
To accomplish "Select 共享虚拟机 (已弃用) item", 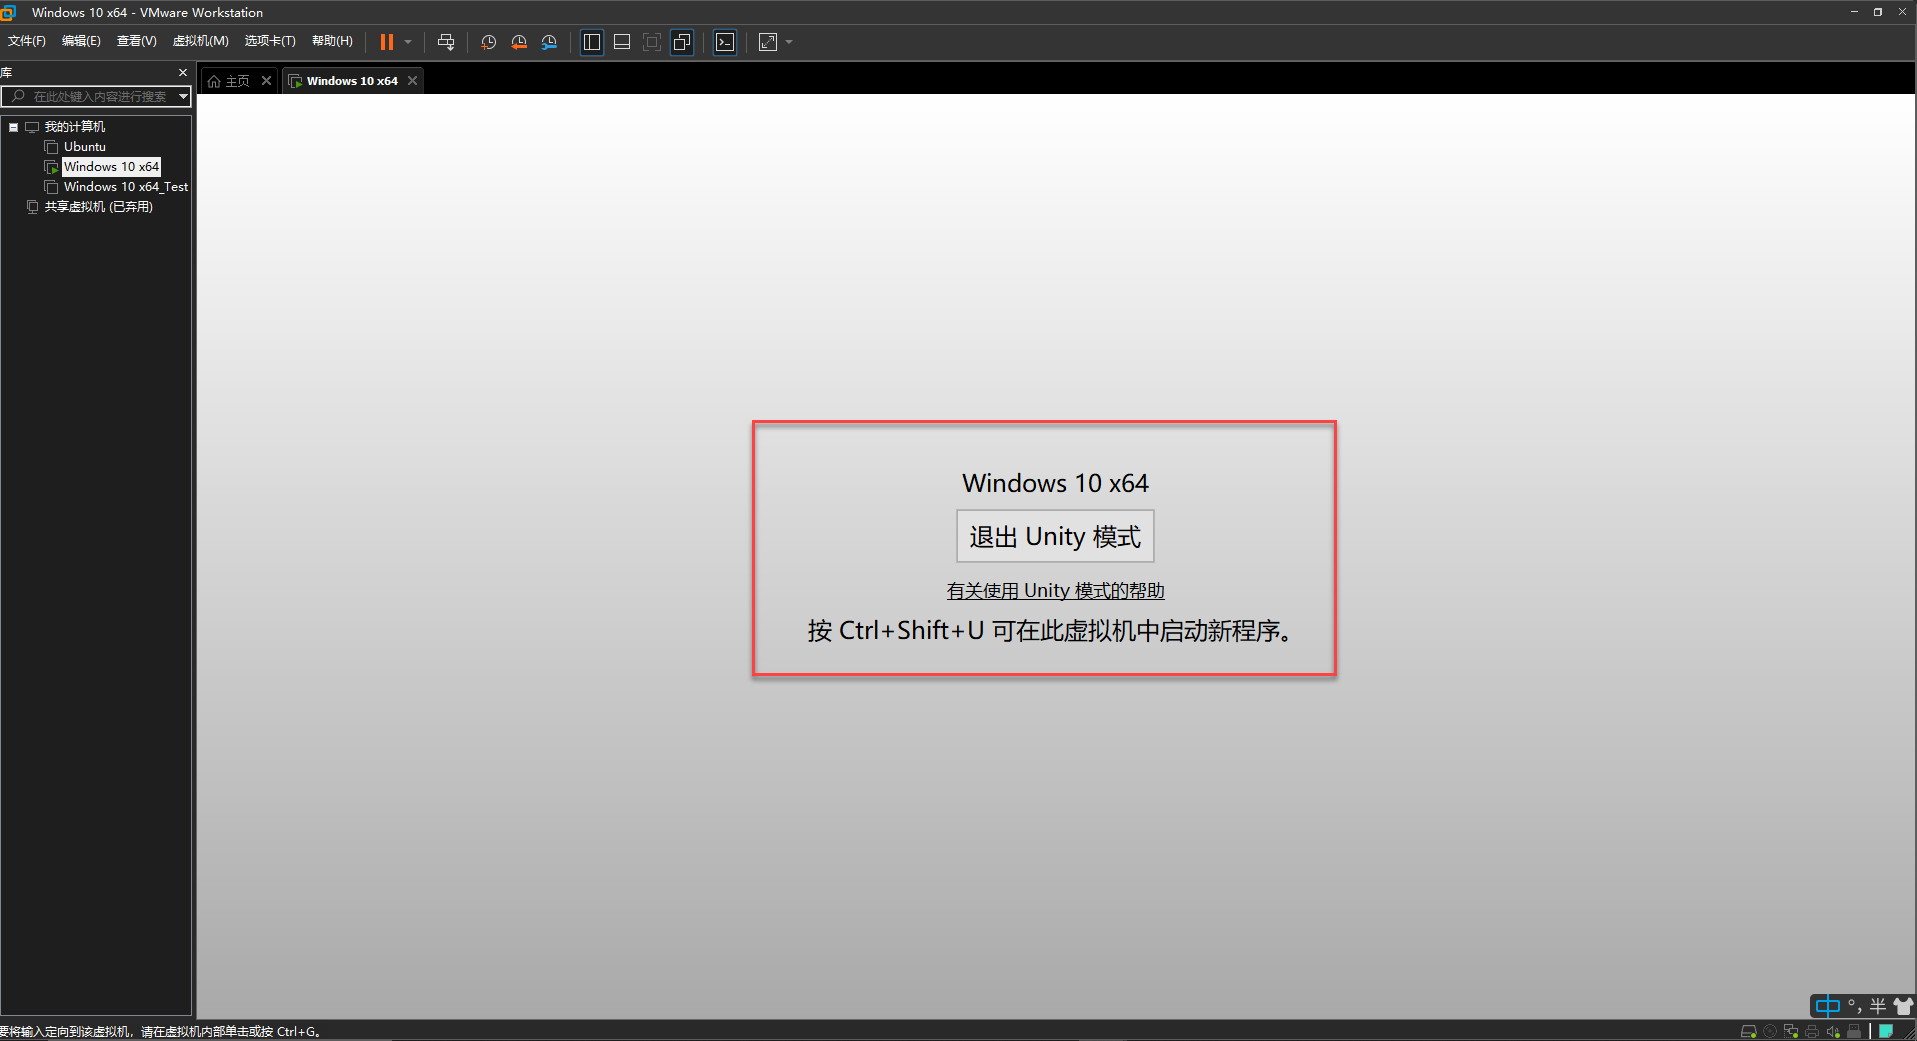I will [x=98, y=207].
